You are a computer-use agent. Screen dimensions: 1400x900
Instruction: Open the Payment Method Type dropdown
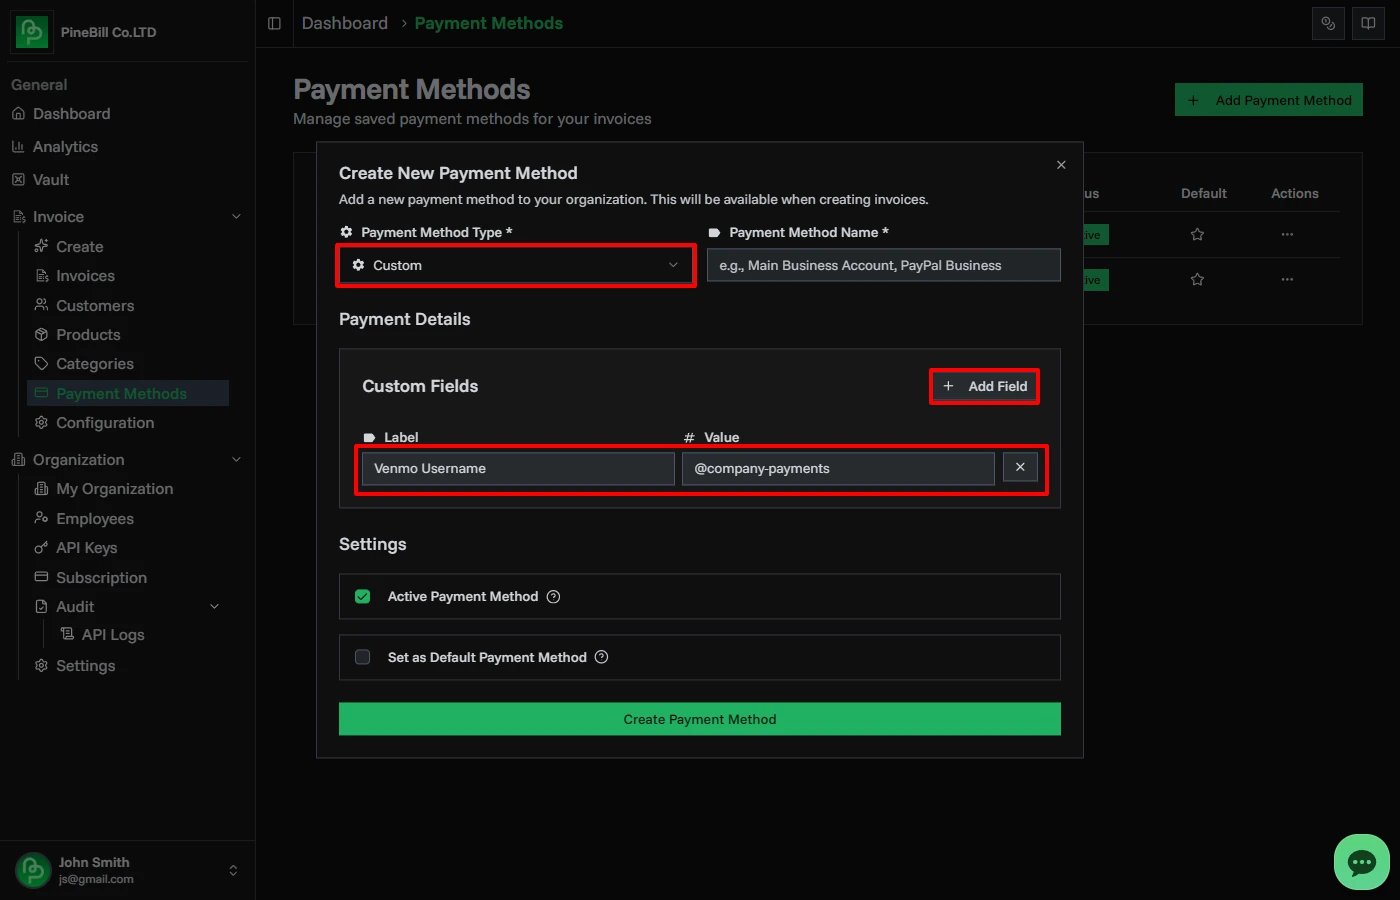point(515,265)
